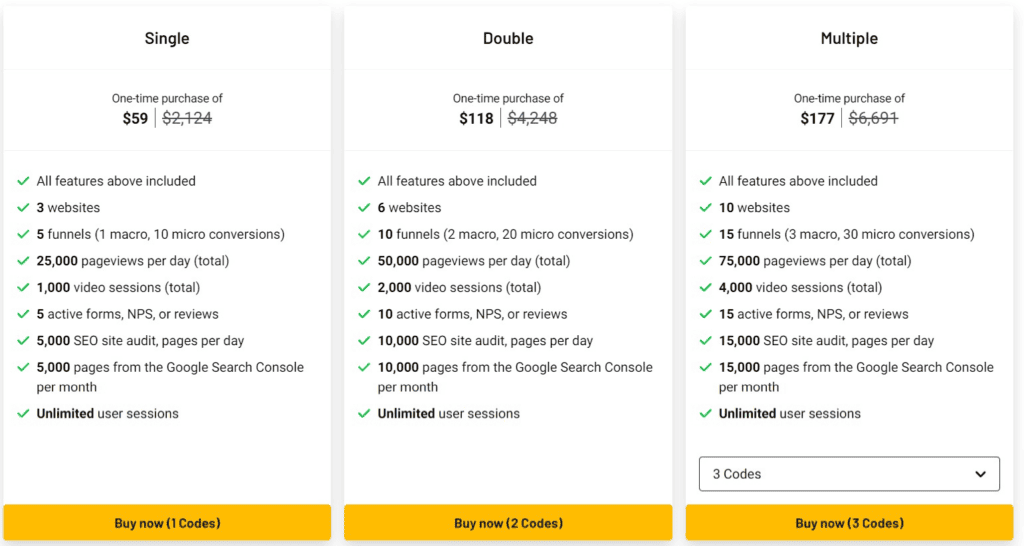Click checkmark beside 10 active forms, NPS
This screenshot has height=546, width=1024.
coord(364,314)
